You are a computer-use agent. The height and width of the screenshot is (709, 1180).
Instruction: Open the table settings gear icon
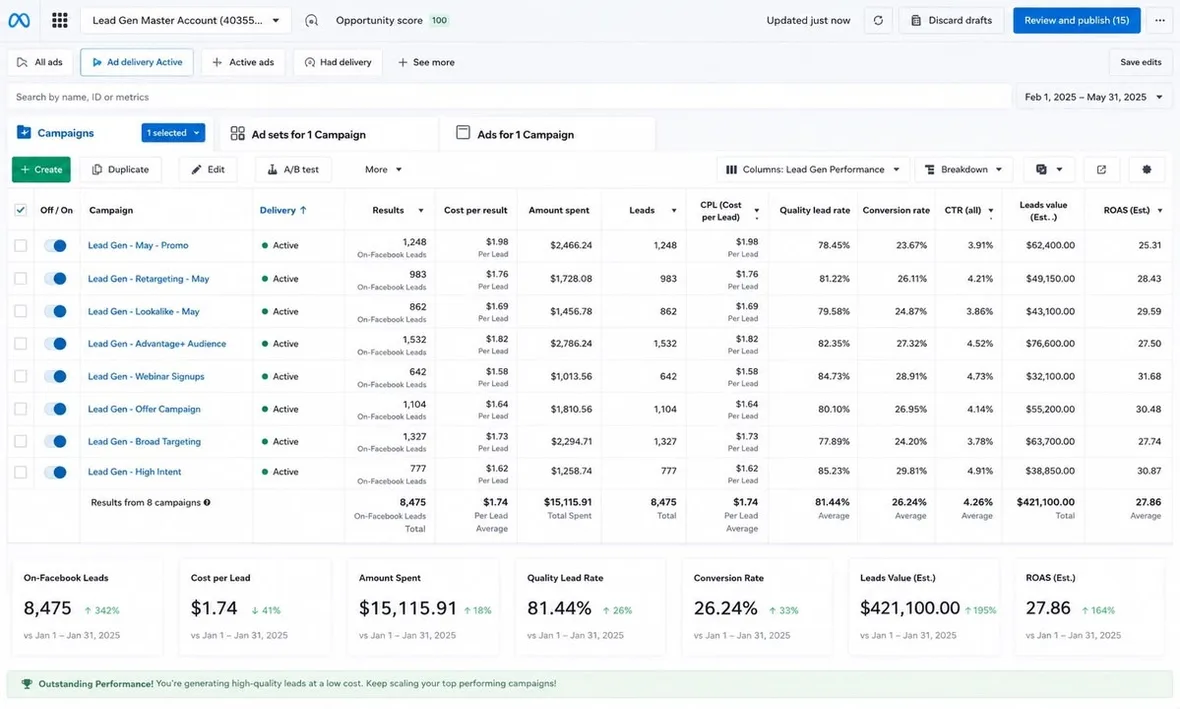pos(1147,169)
